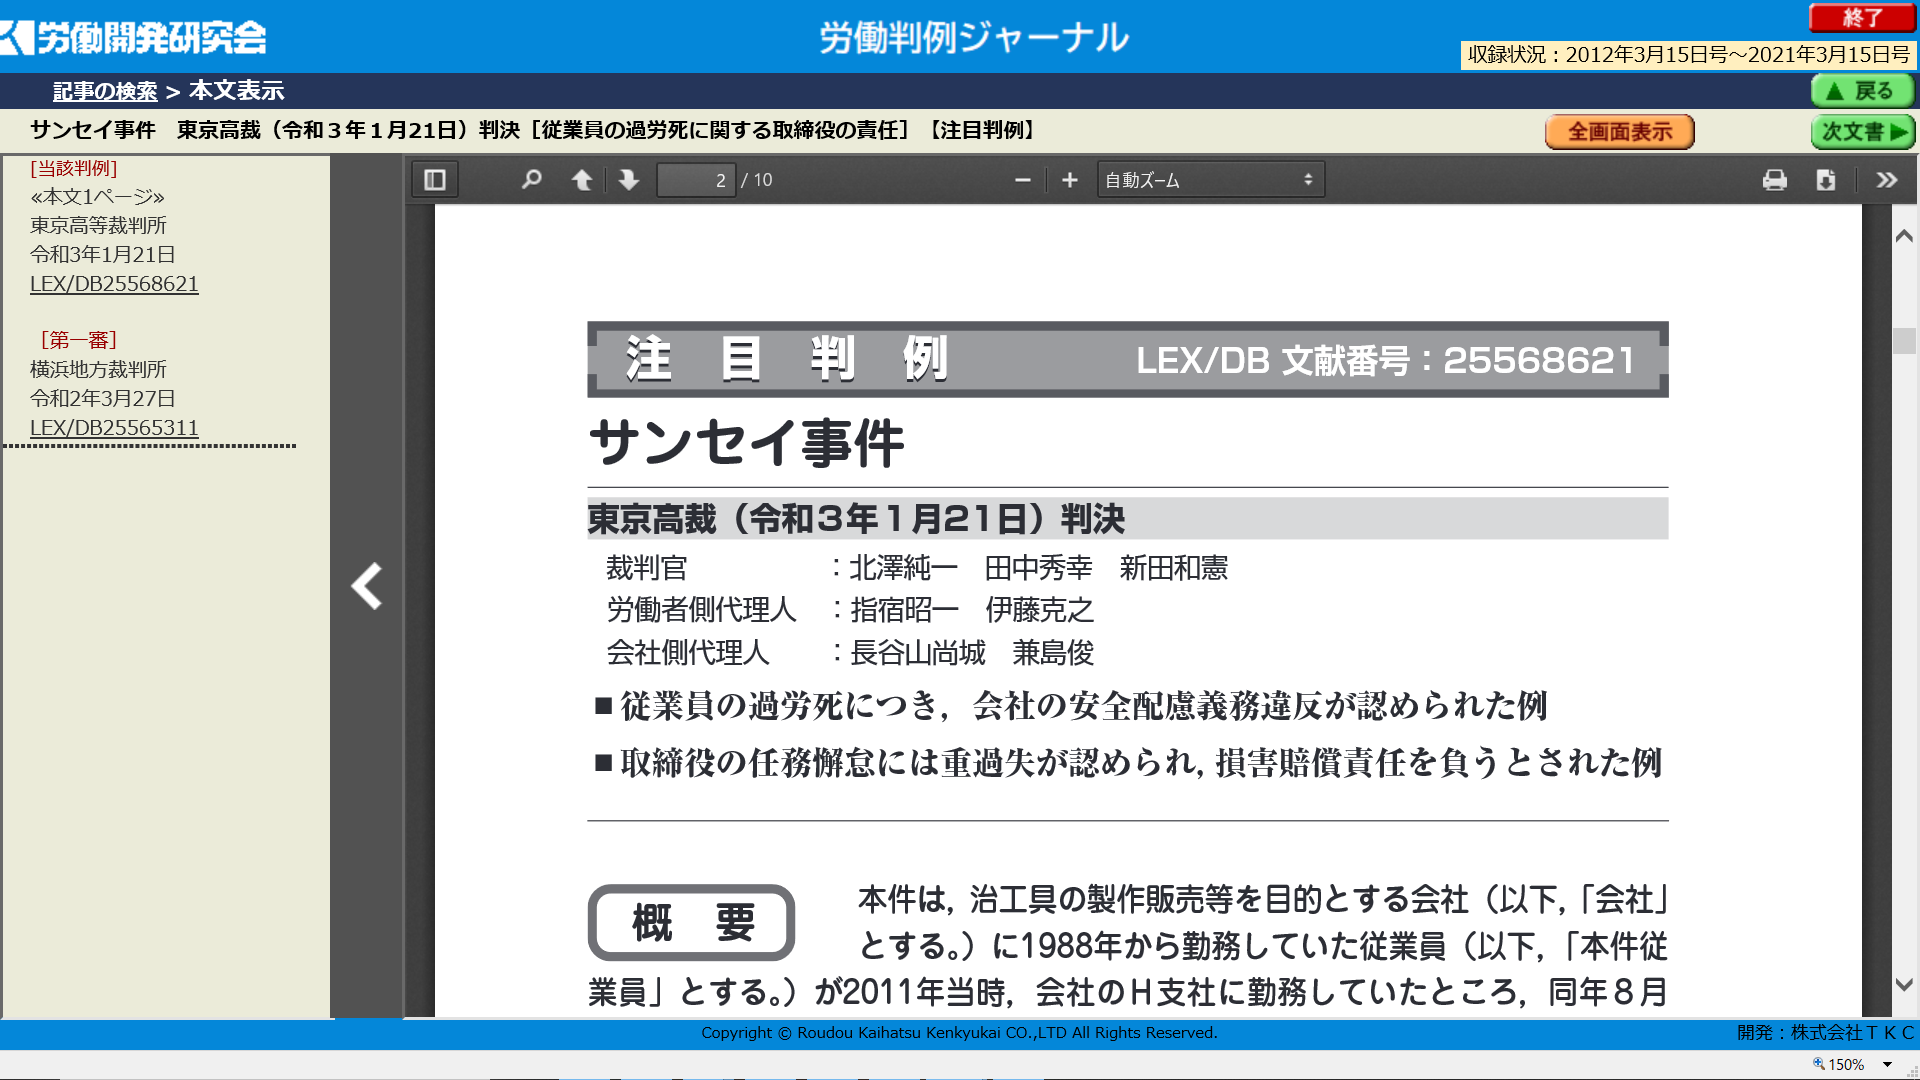Screen dimensions: 1920x1080
Task: Click the vertical scrollbar thumb
Action: (1904, 341)
